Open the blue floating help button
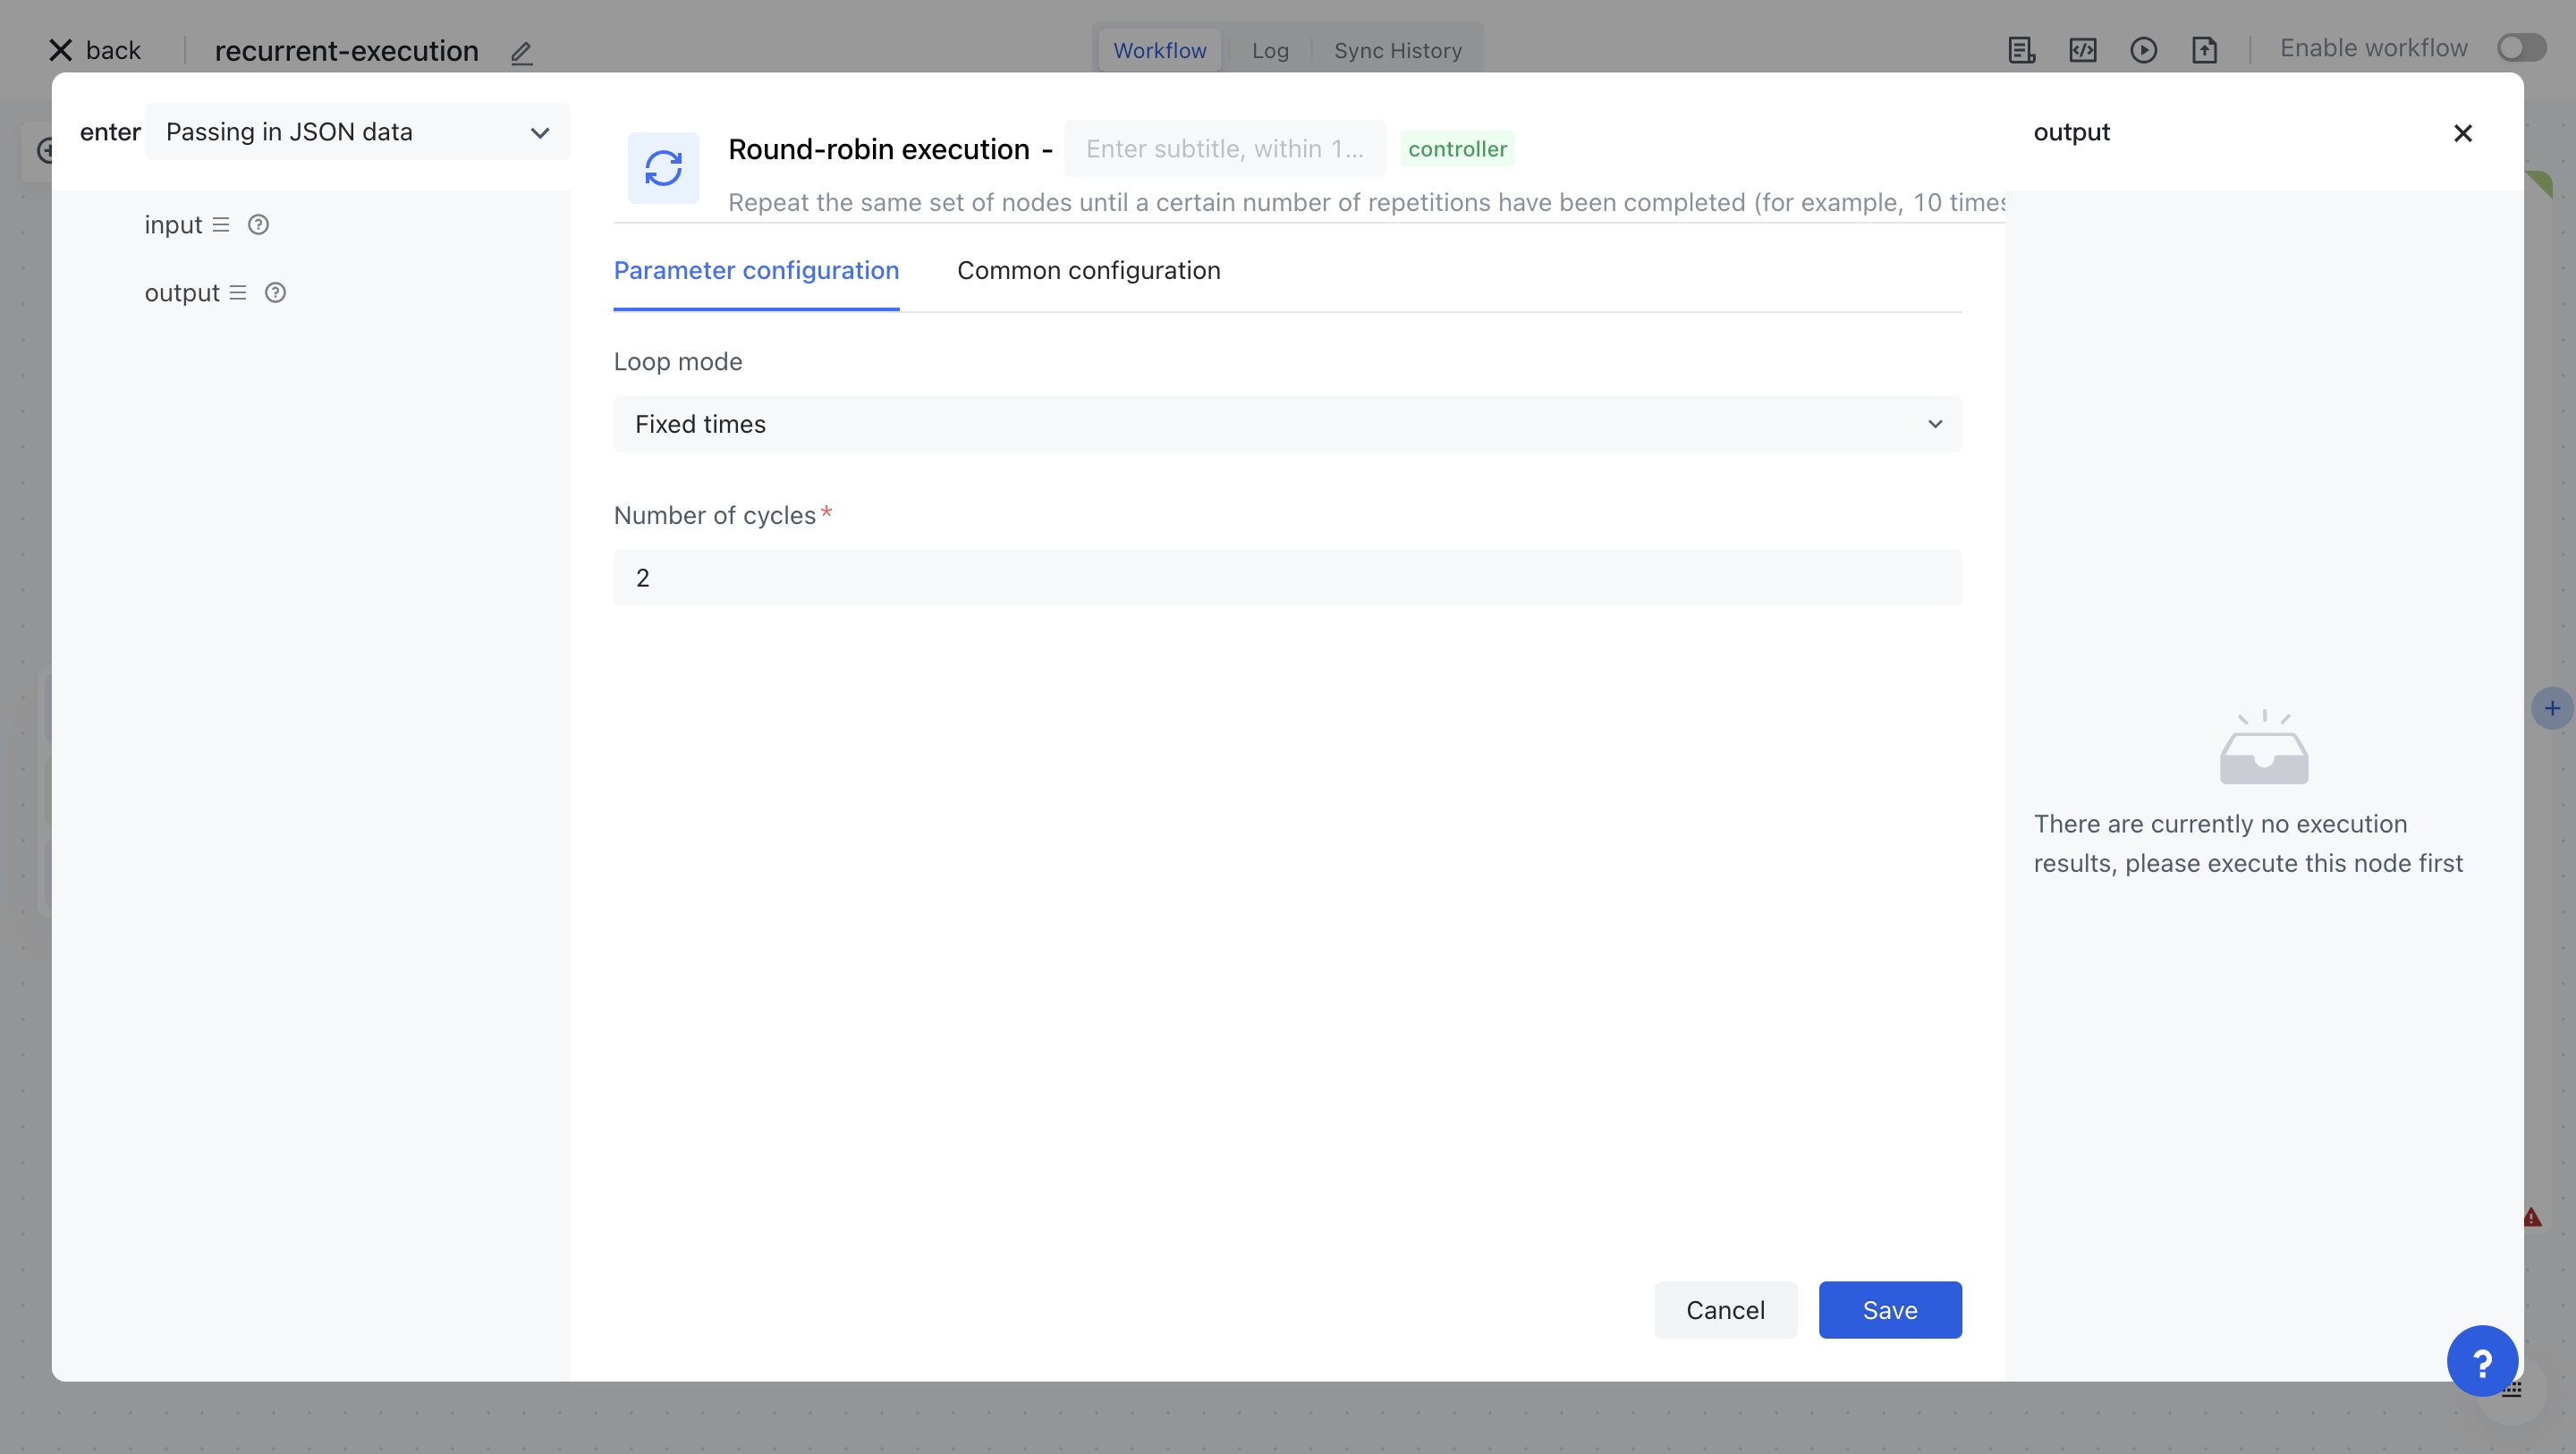The image size is (2576, 1454). [2481, 1361]
